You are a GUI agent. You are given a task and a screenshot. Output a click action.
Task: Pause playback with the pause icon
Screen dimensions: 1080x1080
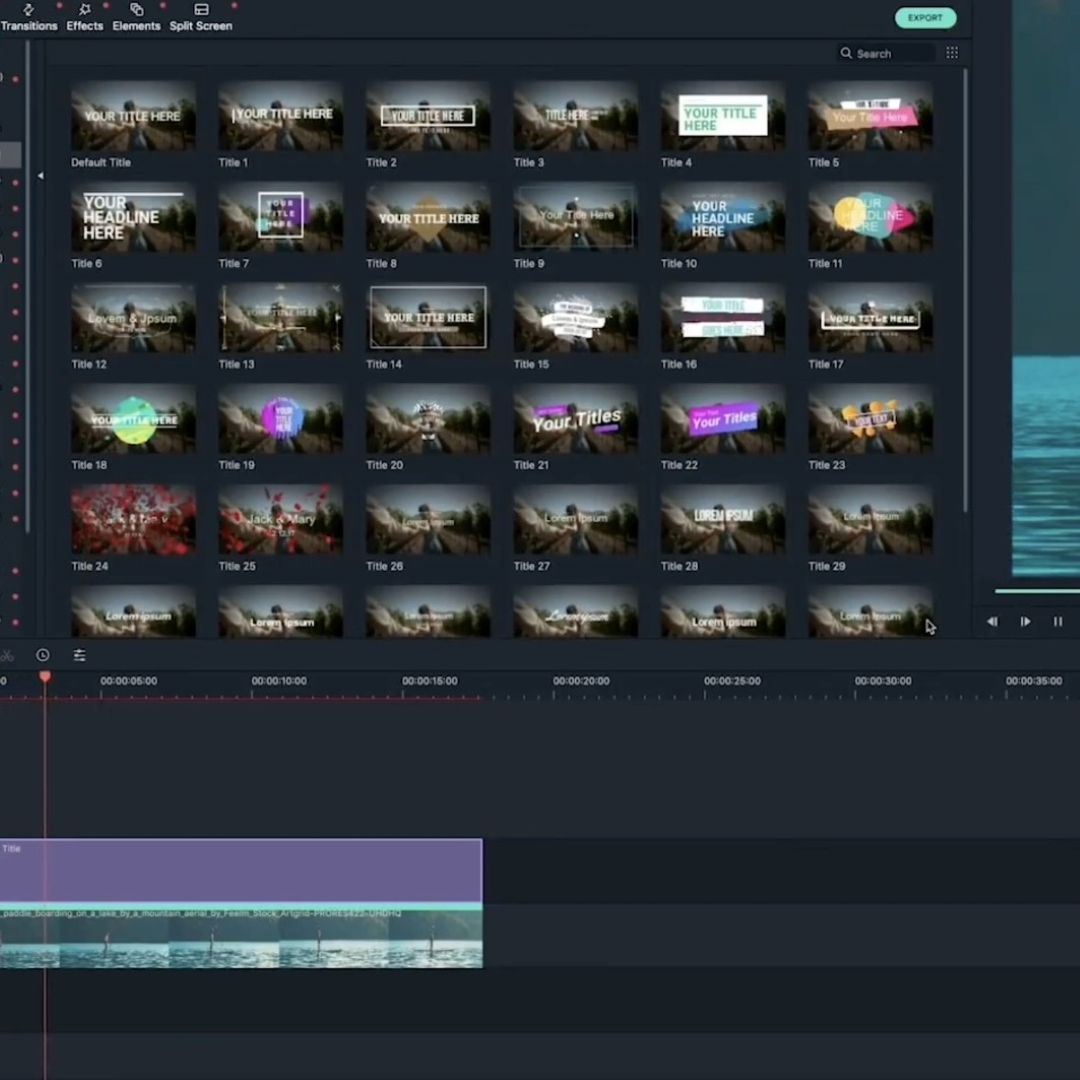(x=1058, y=622)
